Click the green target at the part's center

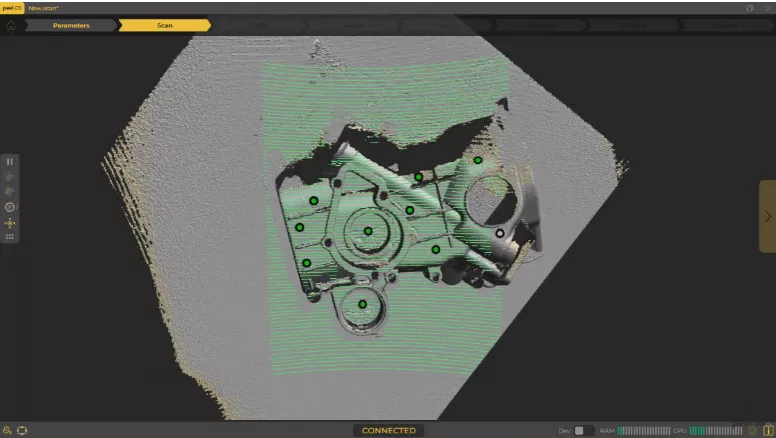pos(368,231)
